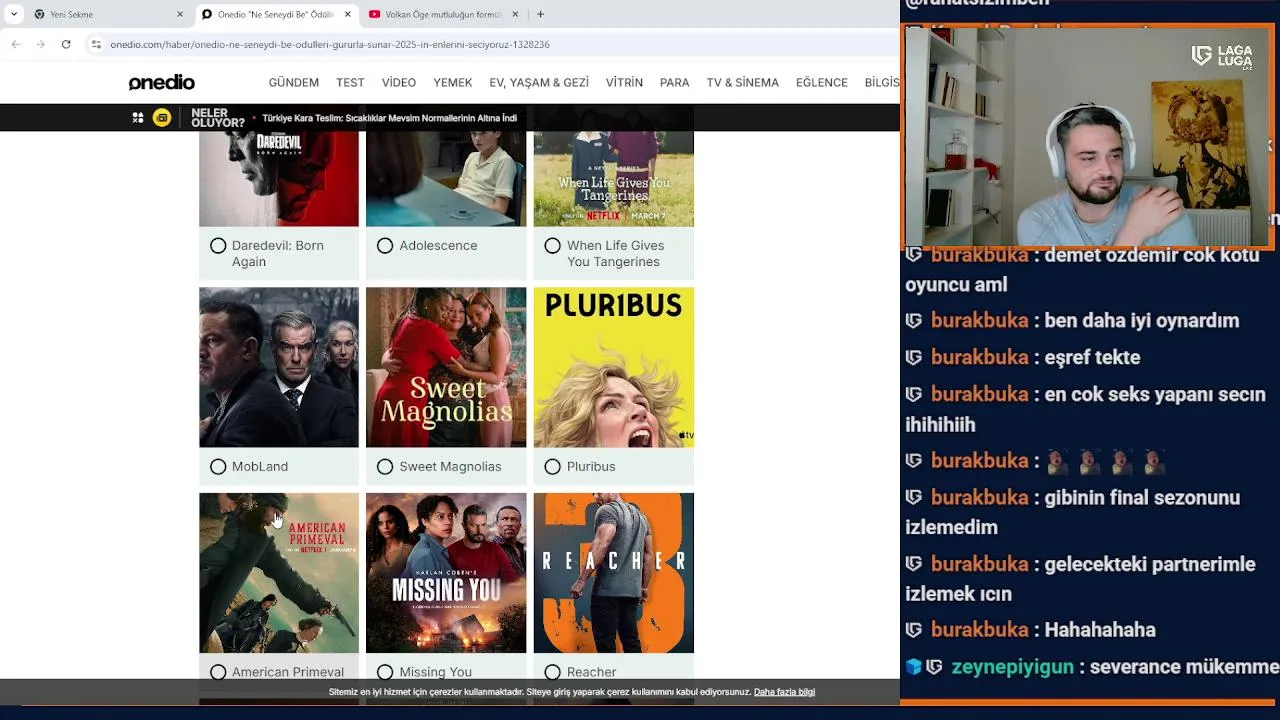
Task: Open the VİTRİN section
Action: [x=624, y=83]
